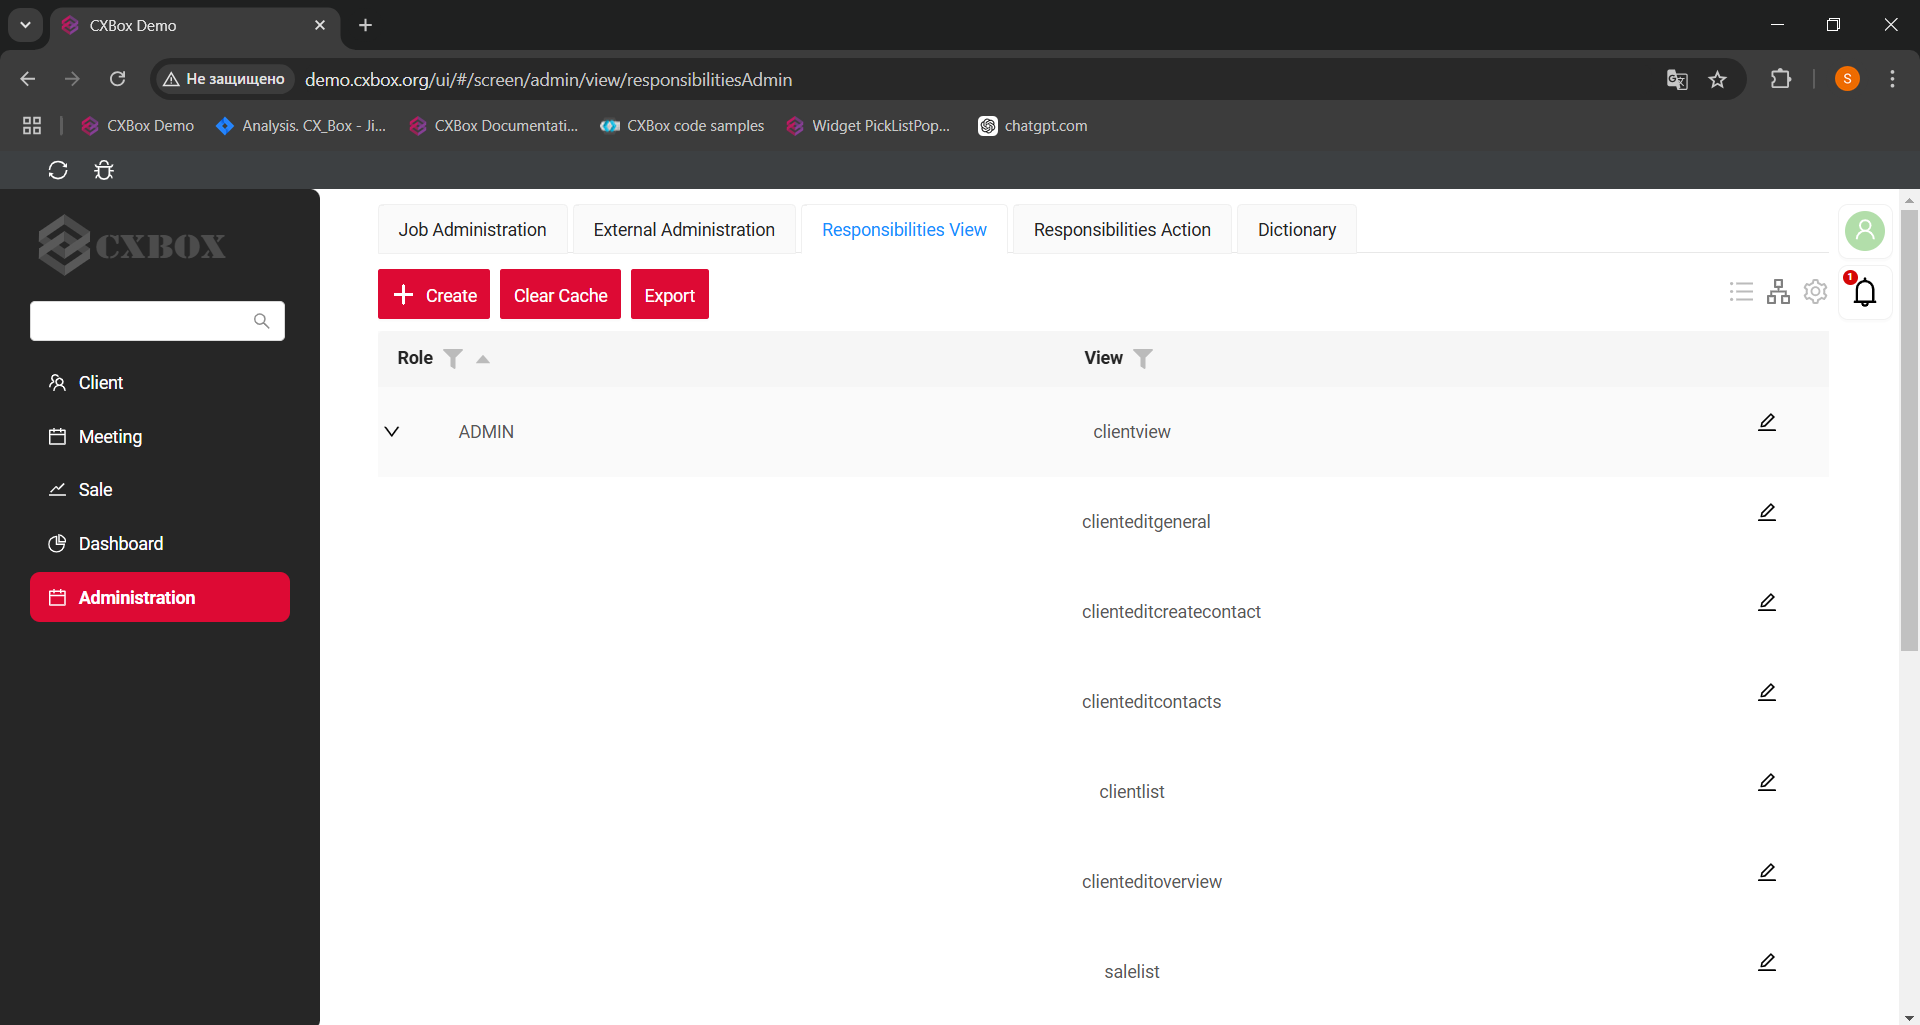Open notifications bell
The width and height of the screenshot is (1920, 1025).
pyautogui.click(x=1865, y=292)
